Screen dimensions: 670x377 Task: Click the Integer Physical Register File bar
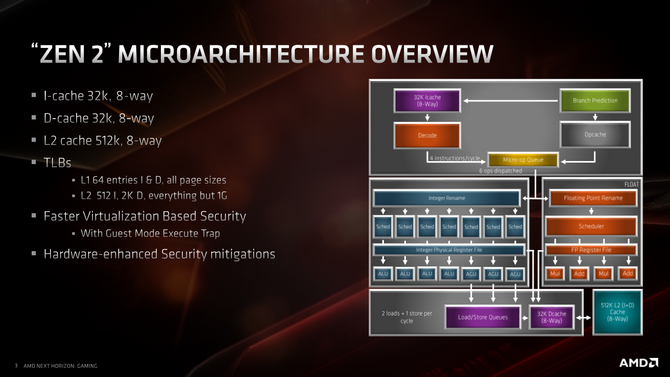point(449,250)
